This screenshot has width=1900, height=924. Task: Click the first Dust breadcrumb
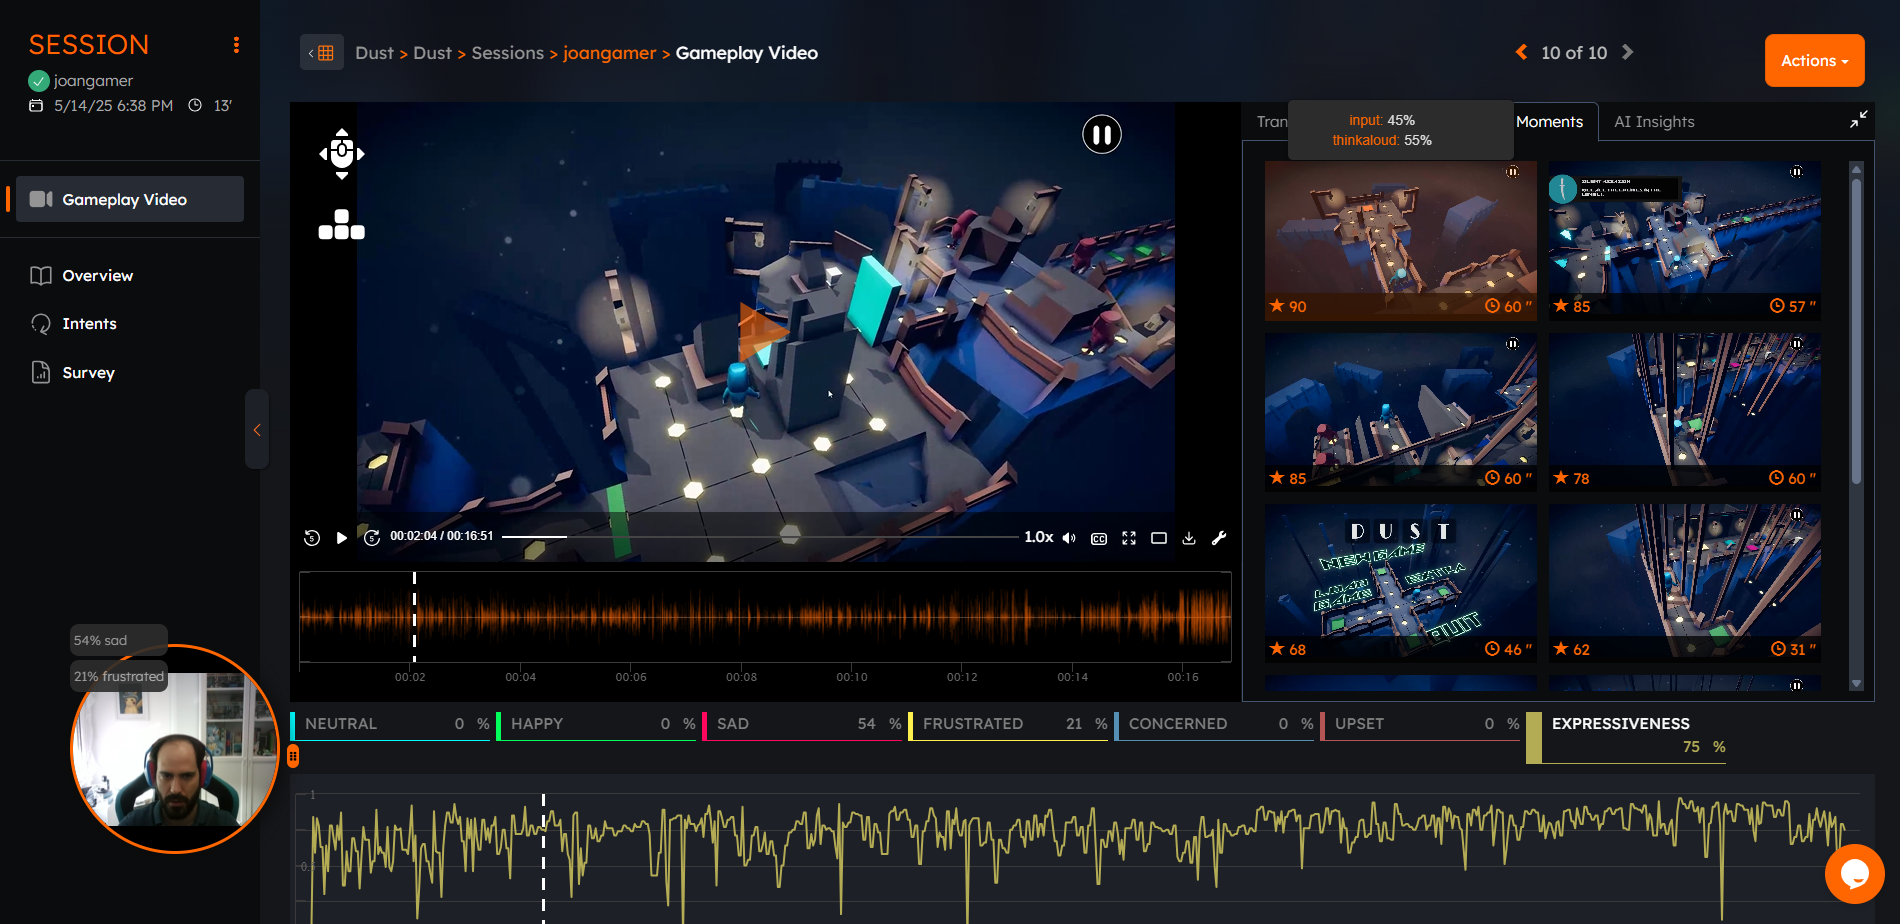[x=374, y=53]
